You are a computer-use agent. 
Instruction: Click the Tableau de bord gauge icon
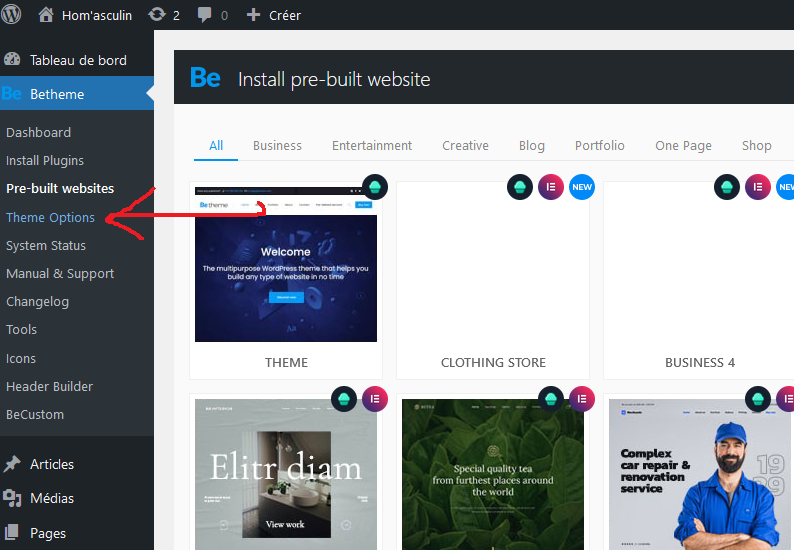click(12, 59)
